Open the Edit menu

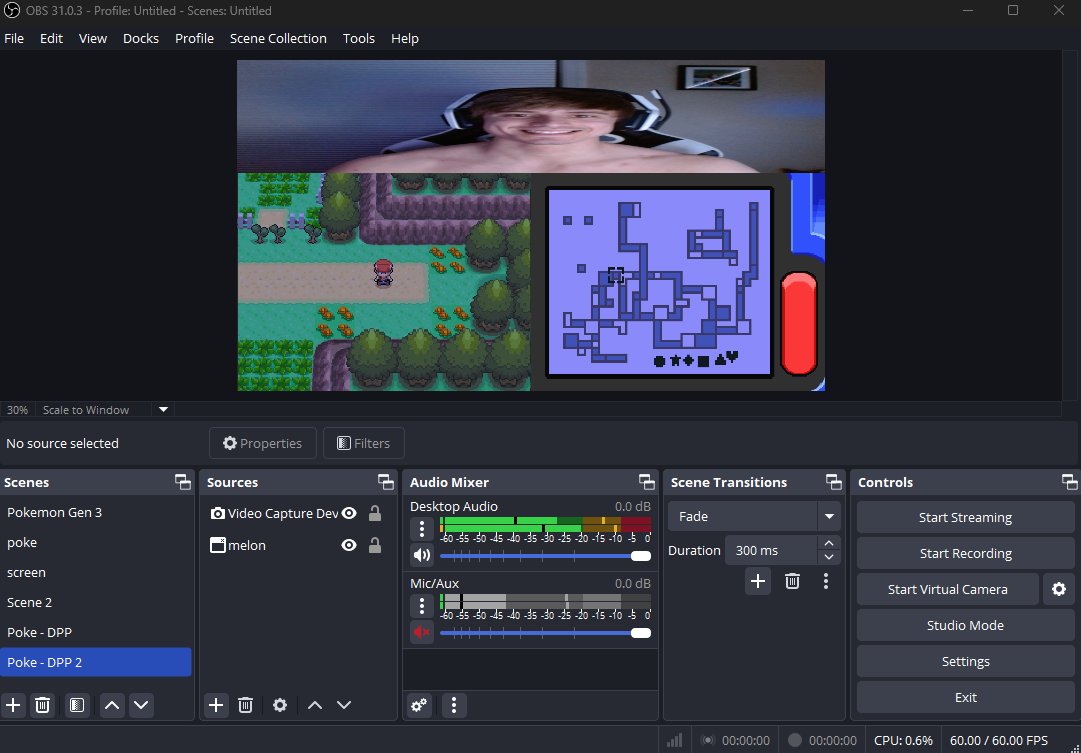coord(51,39)
